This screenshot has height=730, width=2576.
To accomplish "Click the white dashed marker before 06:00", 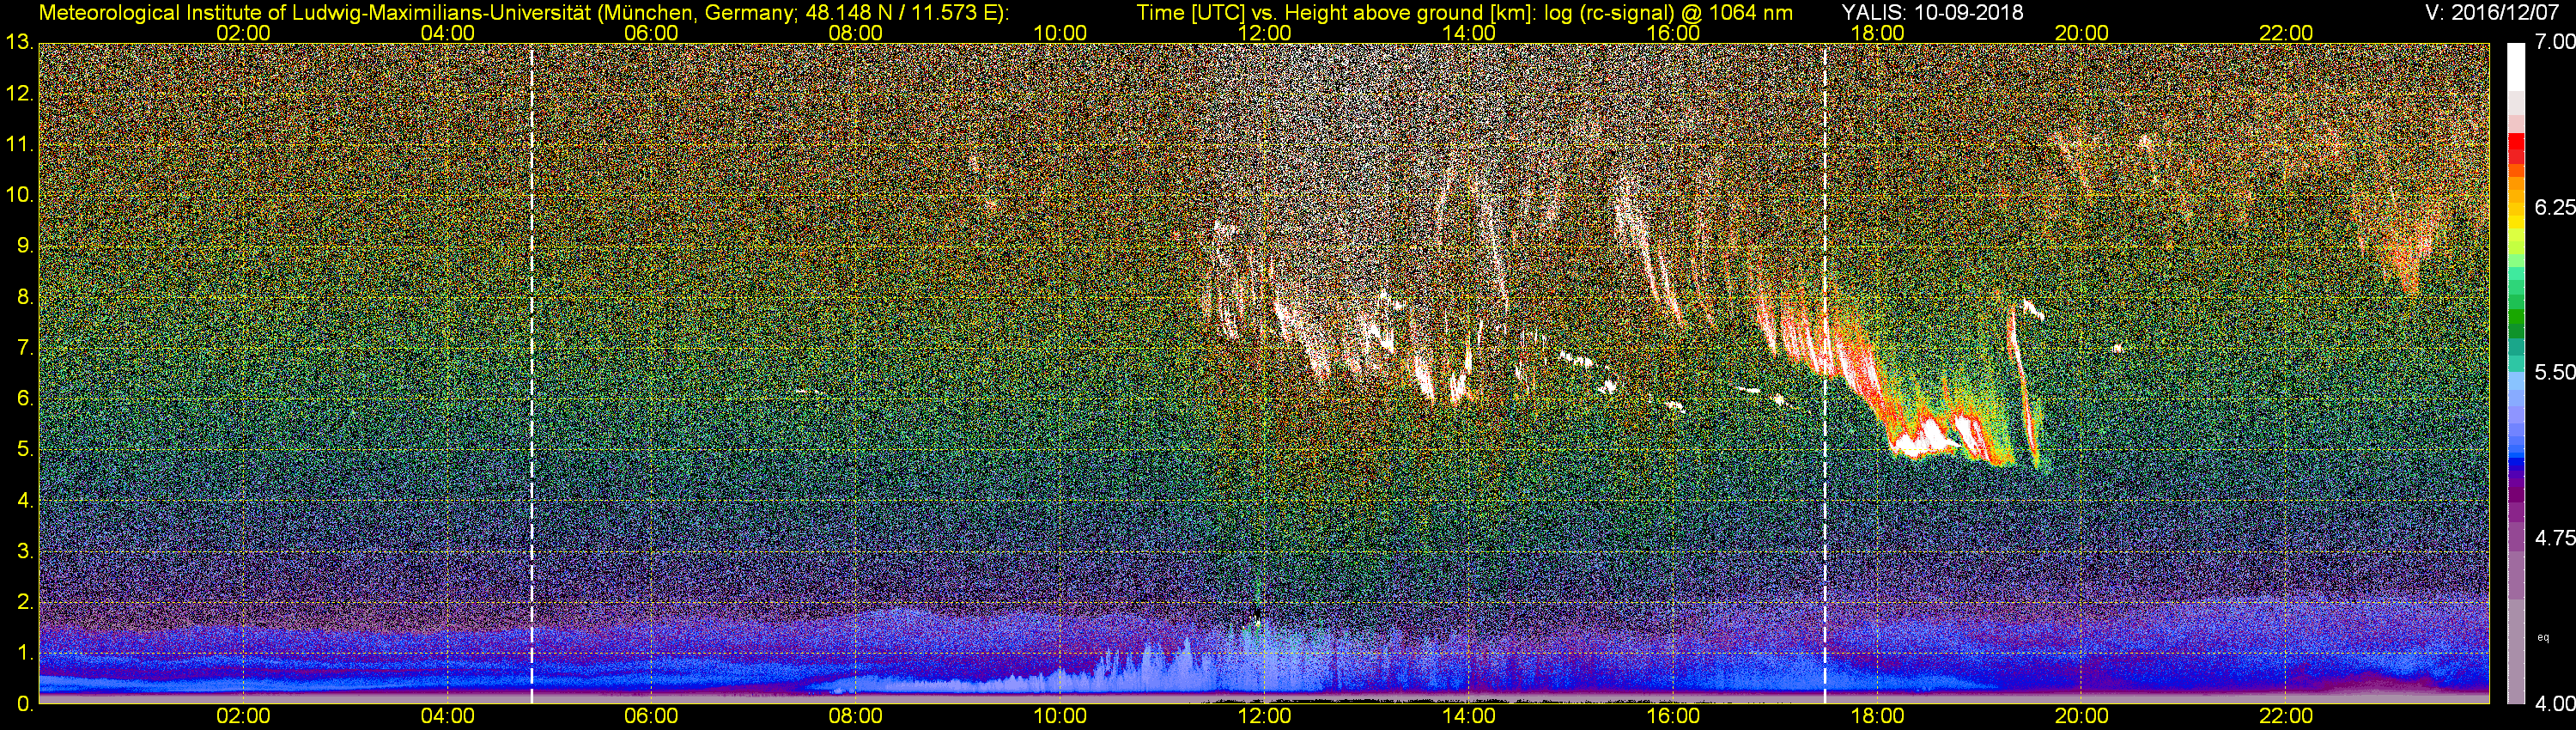I will [531, 374].
